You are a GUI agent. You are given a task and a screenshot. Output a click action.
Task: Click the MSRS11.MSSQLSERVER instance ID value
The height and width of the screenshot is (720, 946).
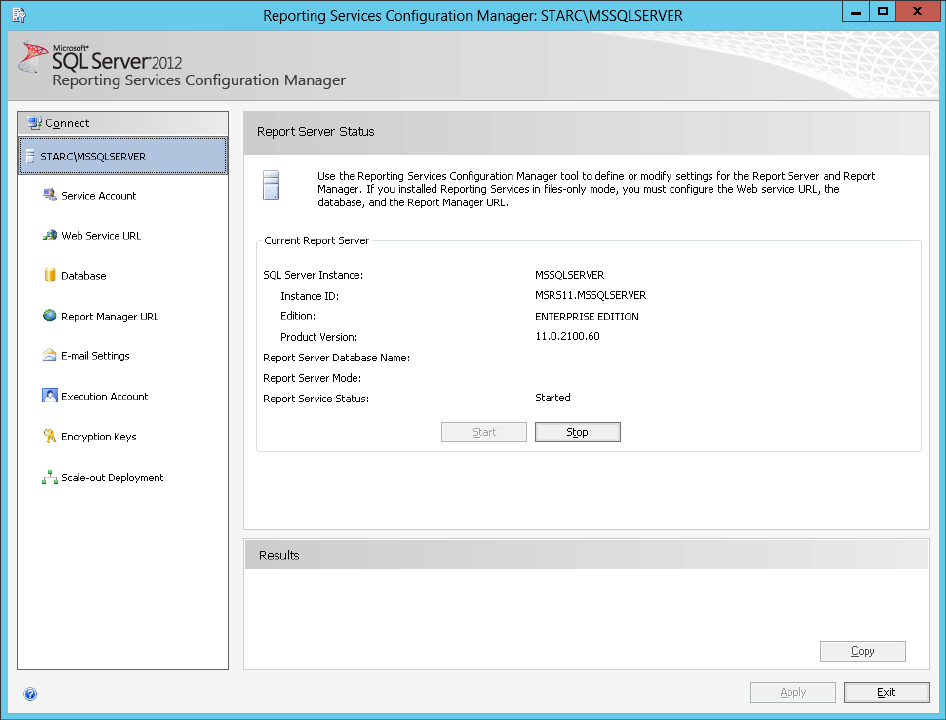[590, 295]
